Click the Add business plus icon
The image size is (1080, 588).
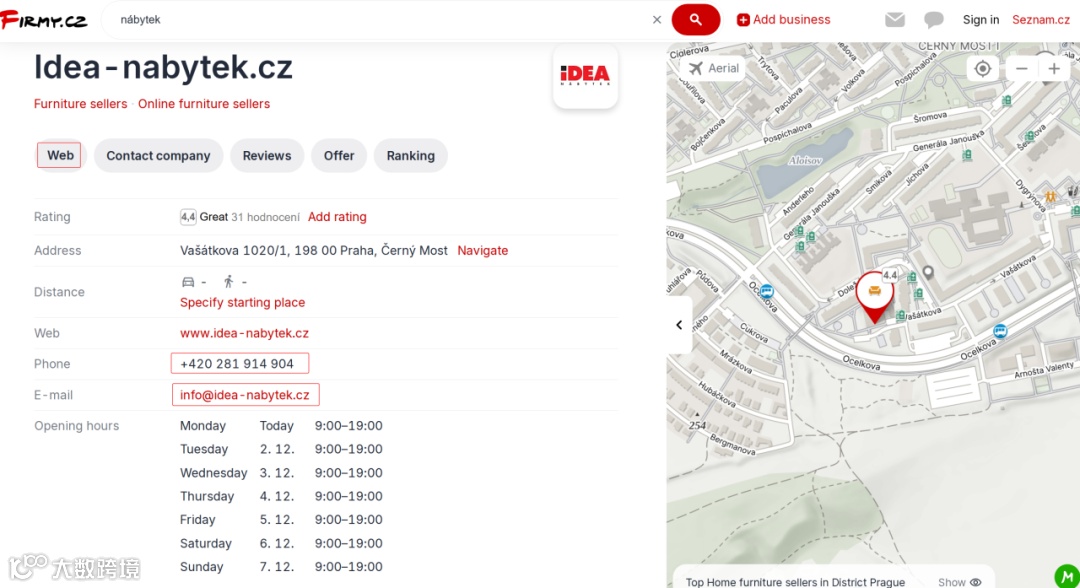pos(742,20)
